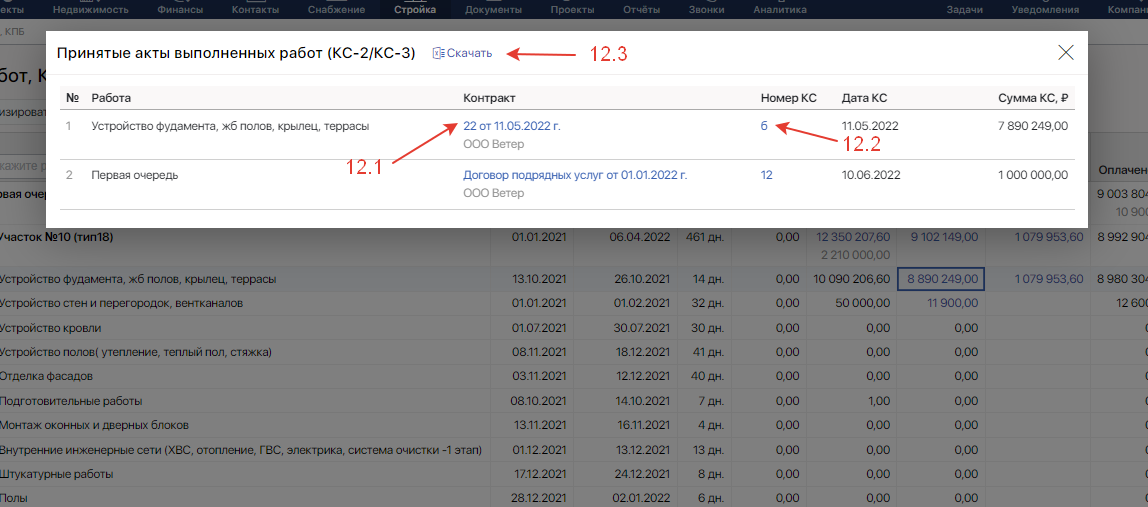This screenshot has width=1148, height=507.
Task: Open Уведомления in the top bar
Action: [x=1048, y=10]
